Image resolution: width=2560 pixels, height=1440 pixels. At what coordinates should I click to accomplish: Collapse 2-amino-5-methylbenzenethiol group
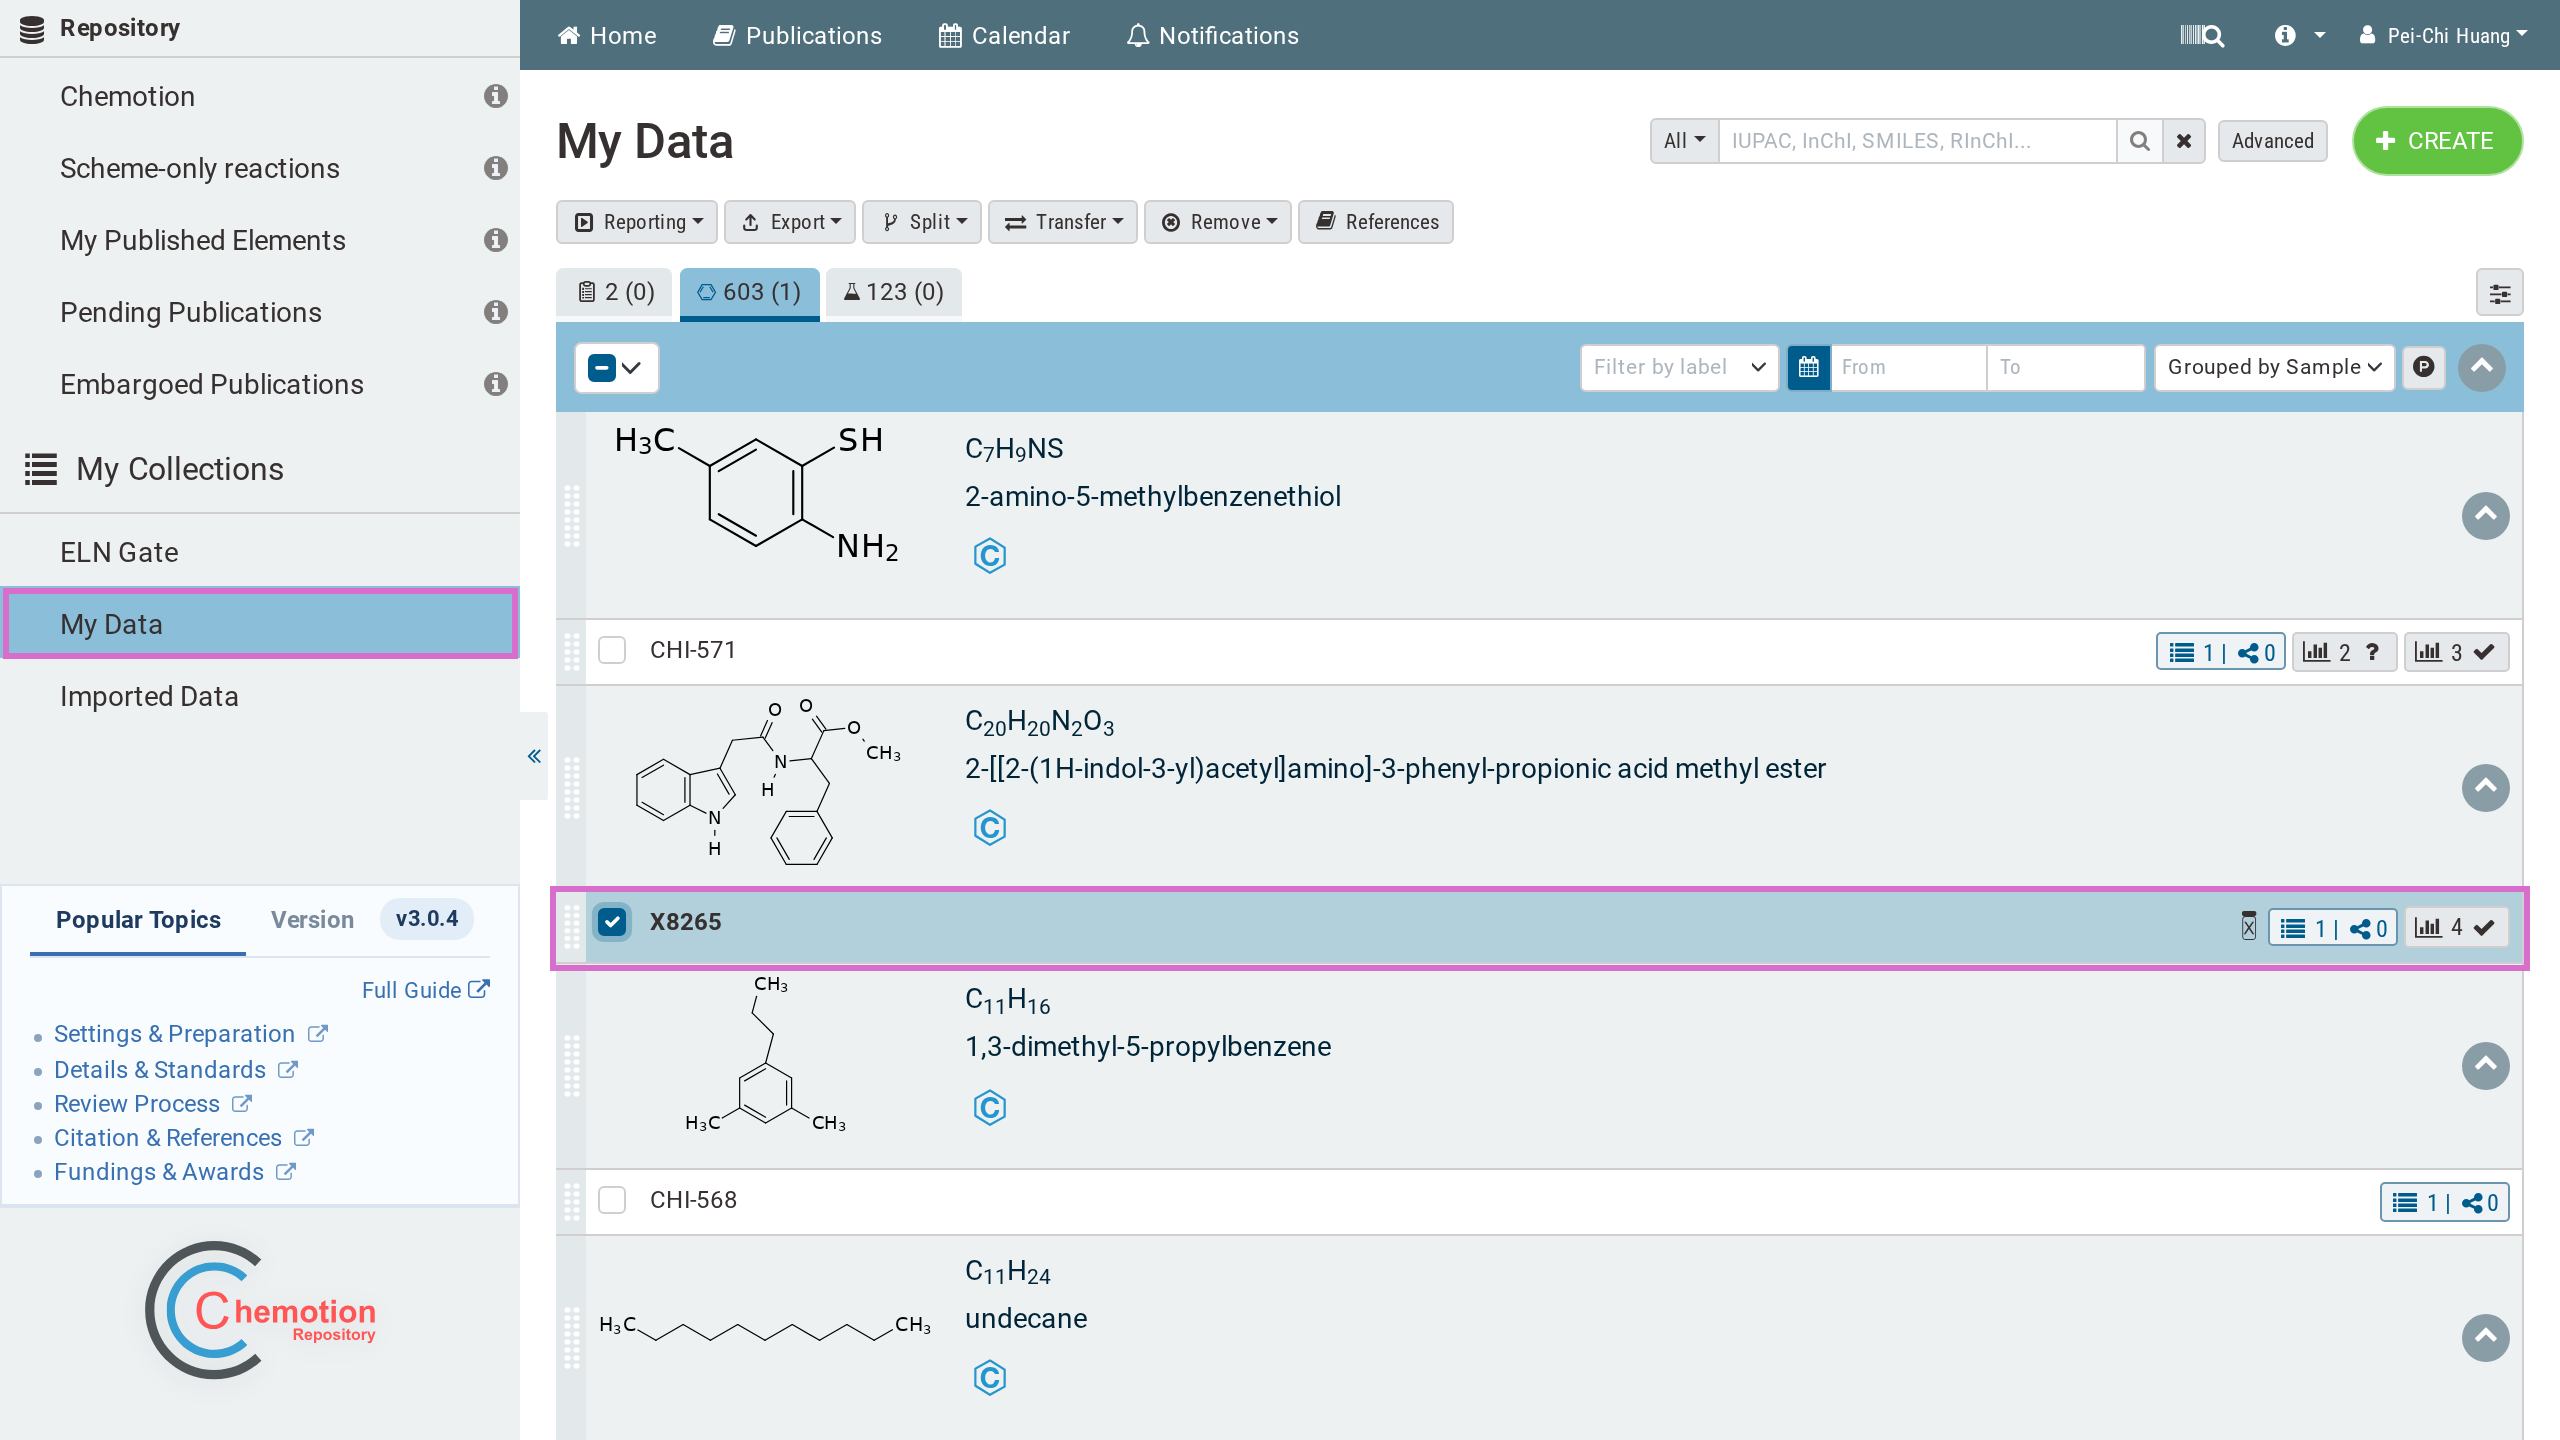pyautogui.click(x=2485, y=516)
